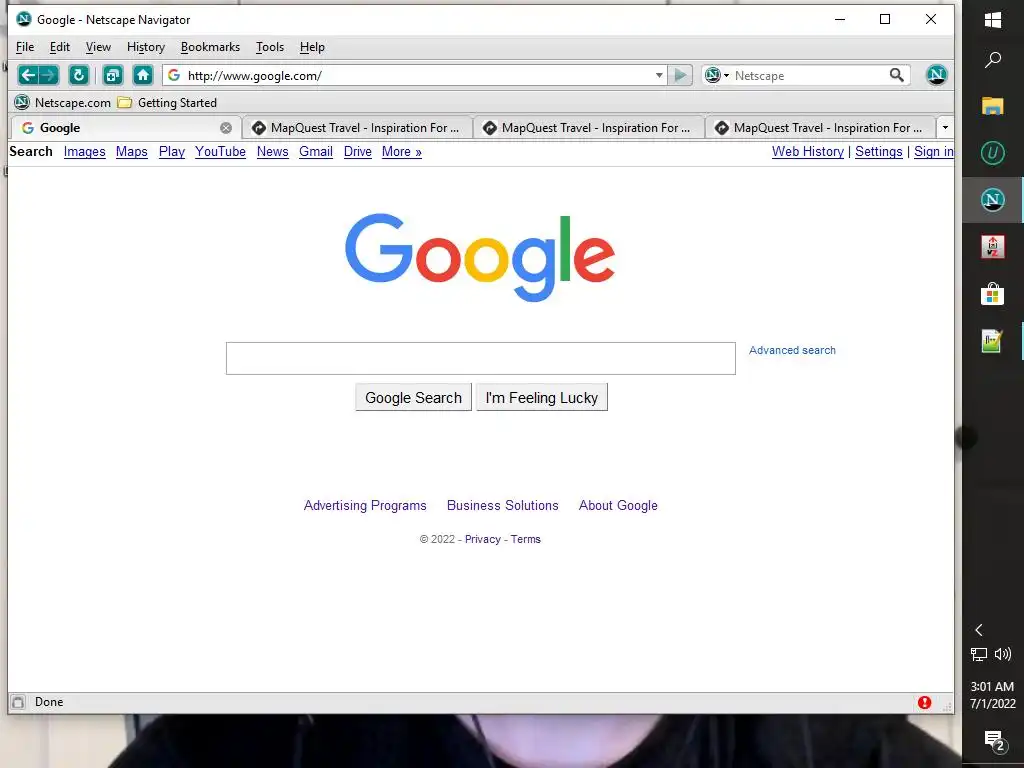Click the Advanced search link

click(x=792, y=350)
